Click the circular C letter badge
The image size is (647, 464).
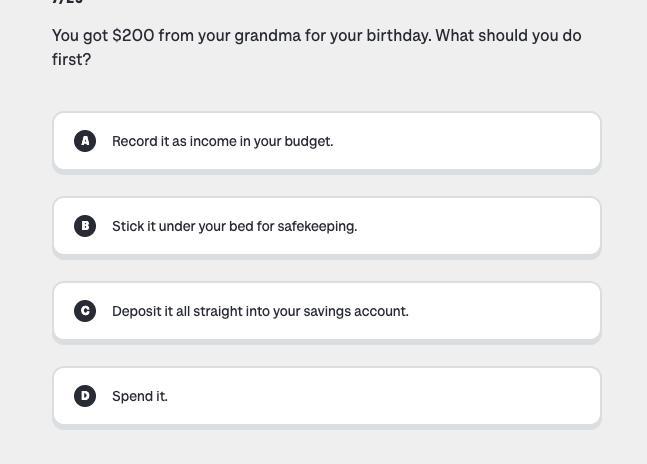[x=85, y=311]
